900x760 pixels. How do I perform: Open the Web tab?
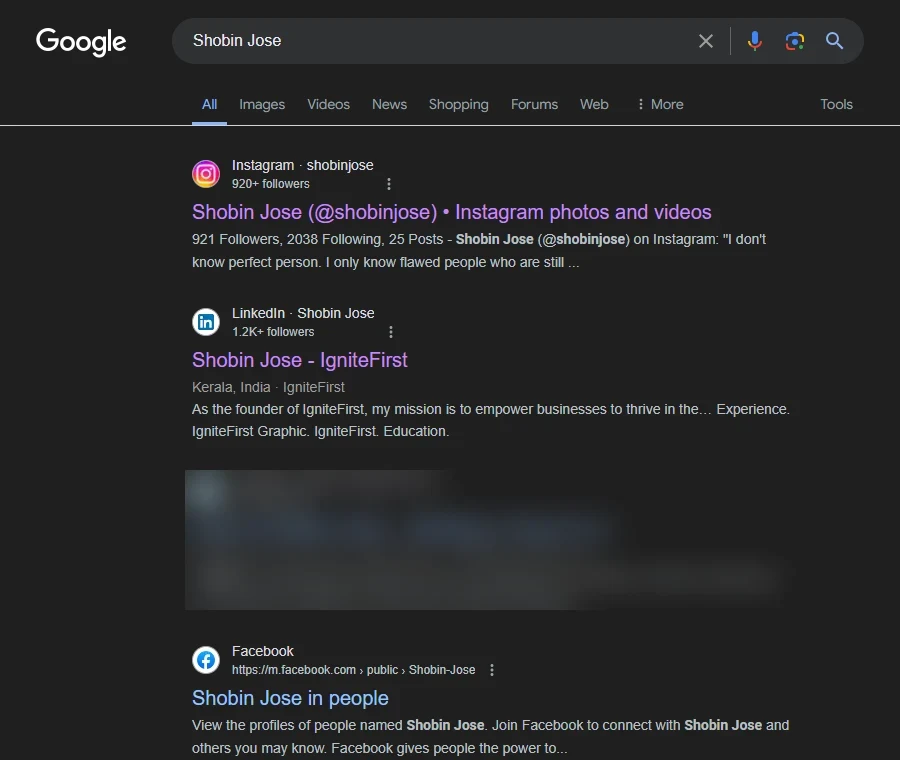(x=594, y=104)
